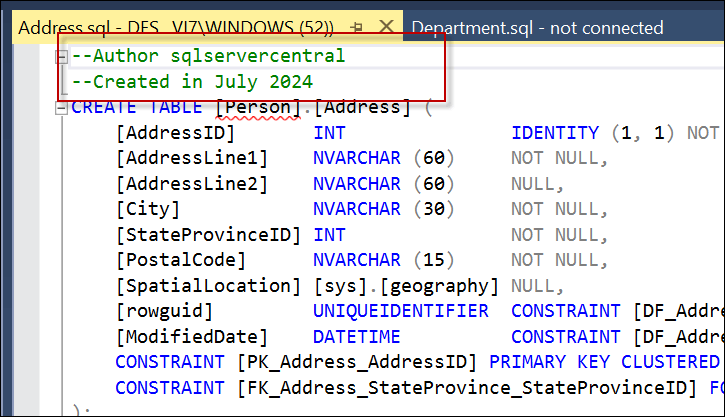Click NVARCHAR type on the PostalCode line
This screenshot has width=725, height=417.
[x=356, y=260]
